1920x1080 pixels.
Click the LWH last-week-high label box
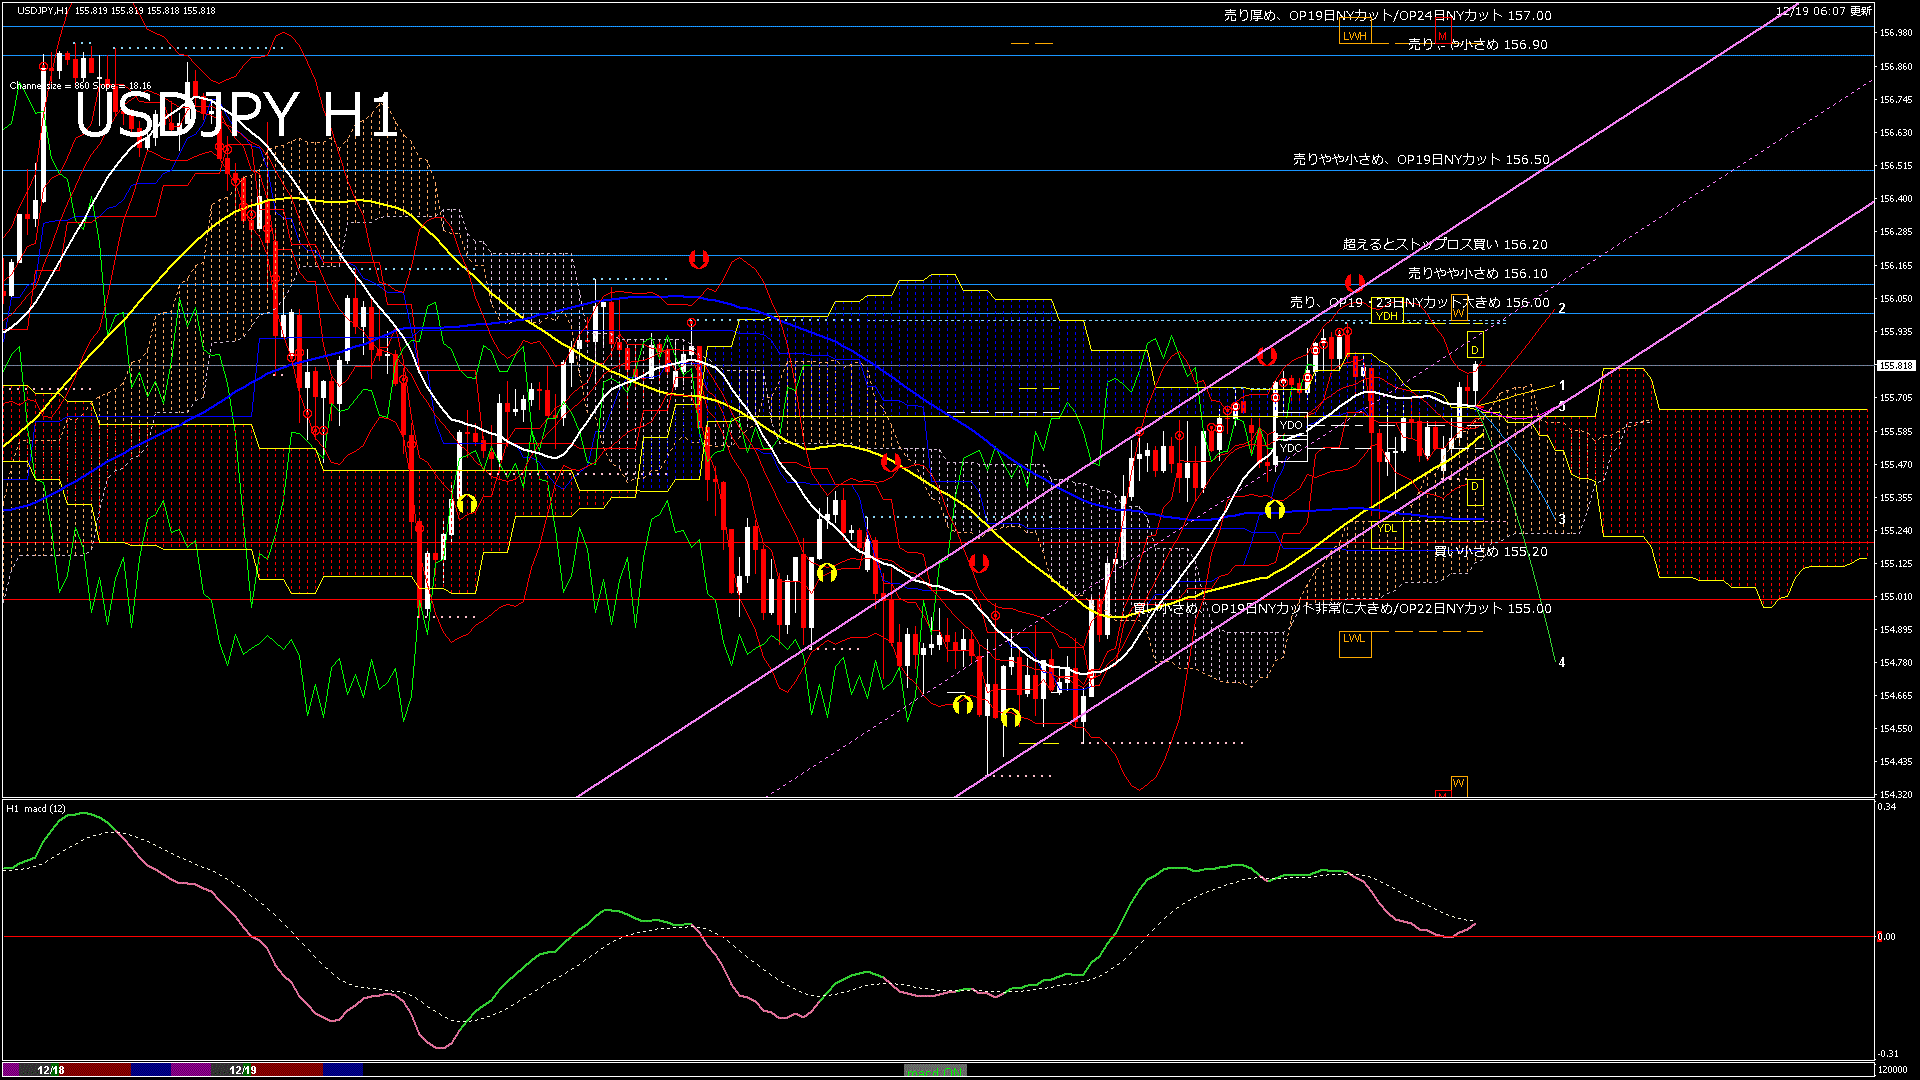[1354, 36]
